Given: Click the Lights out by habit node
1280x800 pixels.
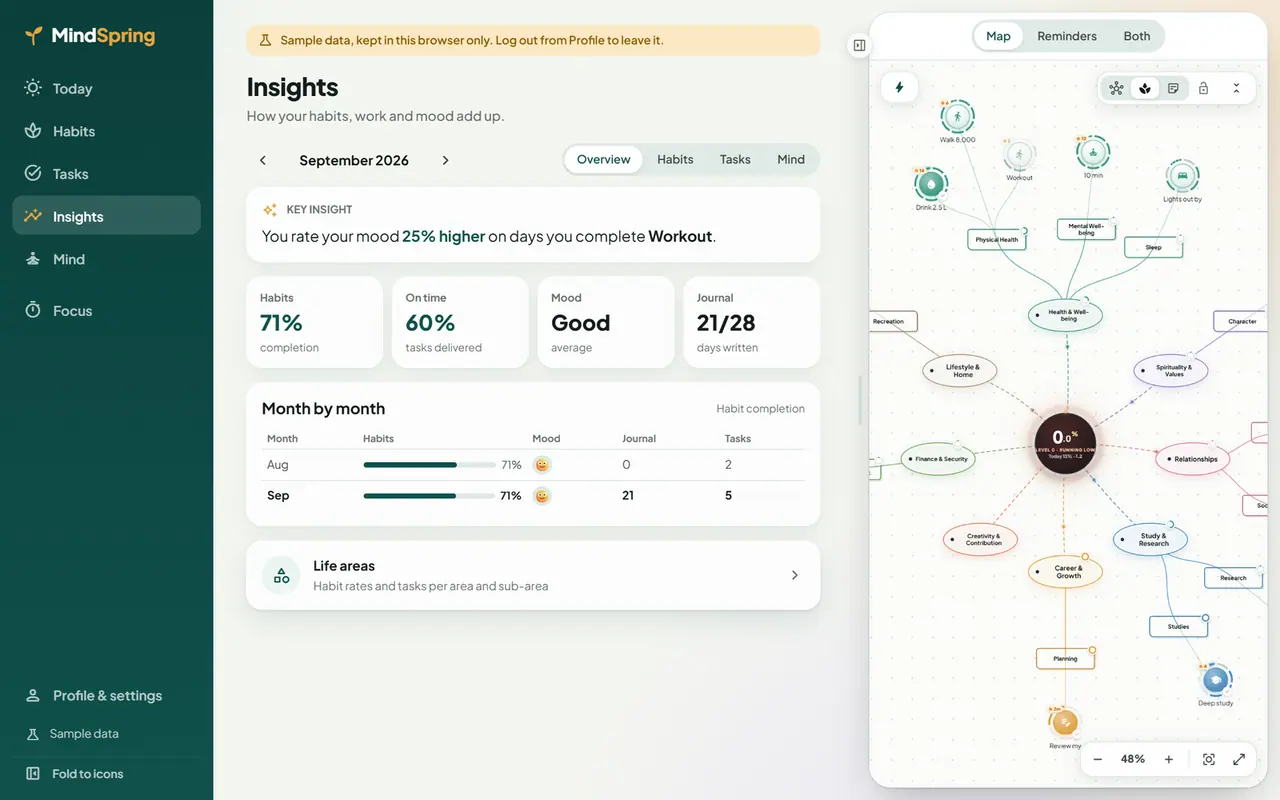Looking at the screenshot, I should click(x=1182, y=176).
